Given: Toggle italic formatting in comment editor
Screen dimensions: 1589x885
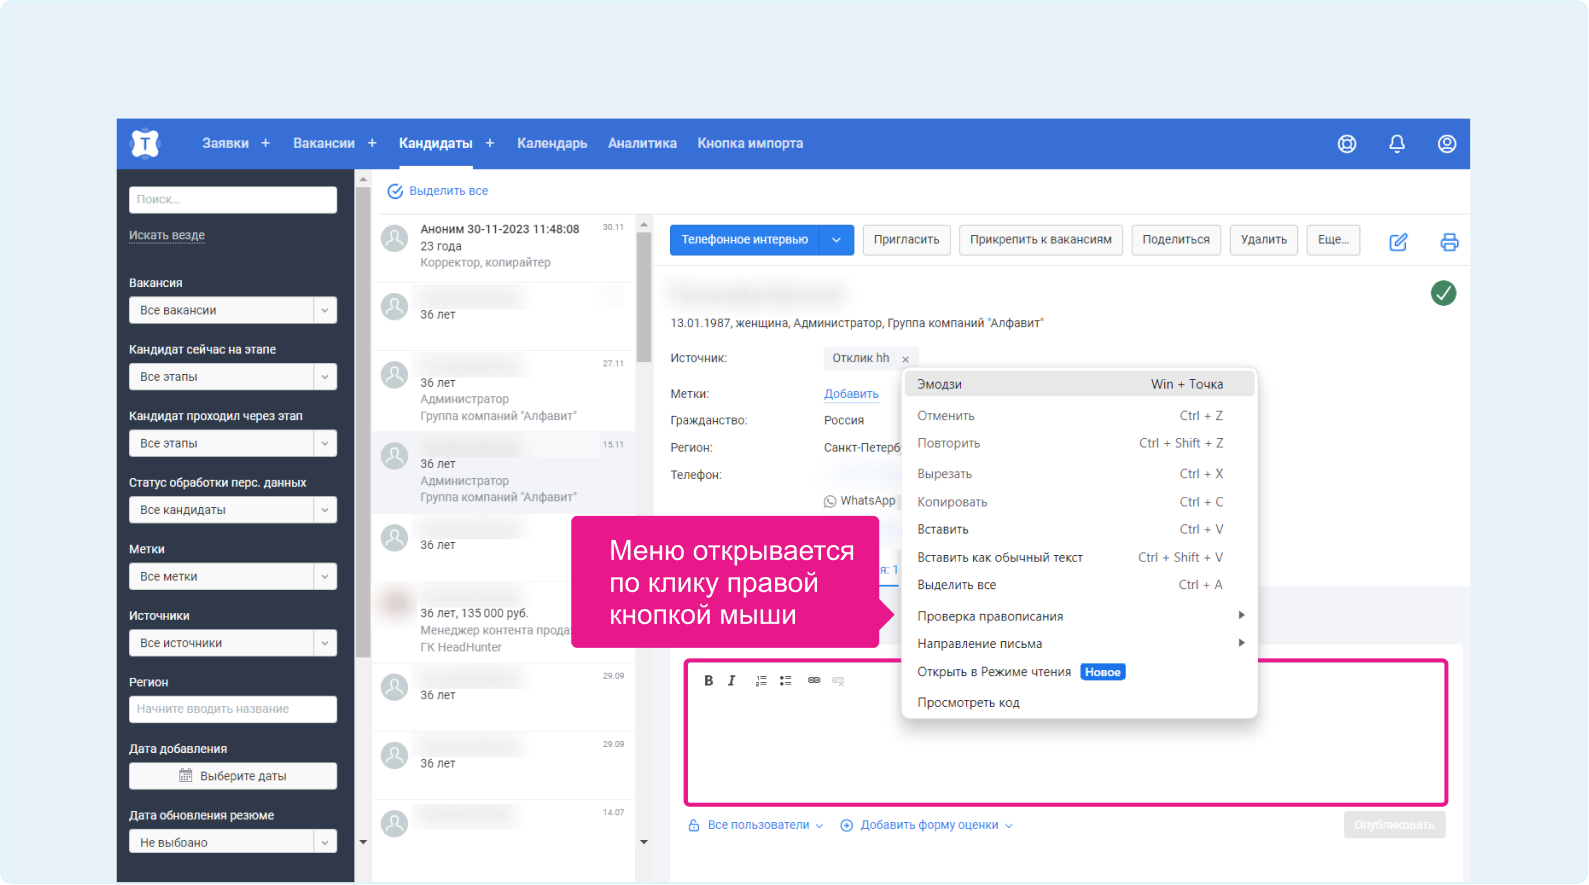Looking at the screenshot, I should (x=732, y=681).
